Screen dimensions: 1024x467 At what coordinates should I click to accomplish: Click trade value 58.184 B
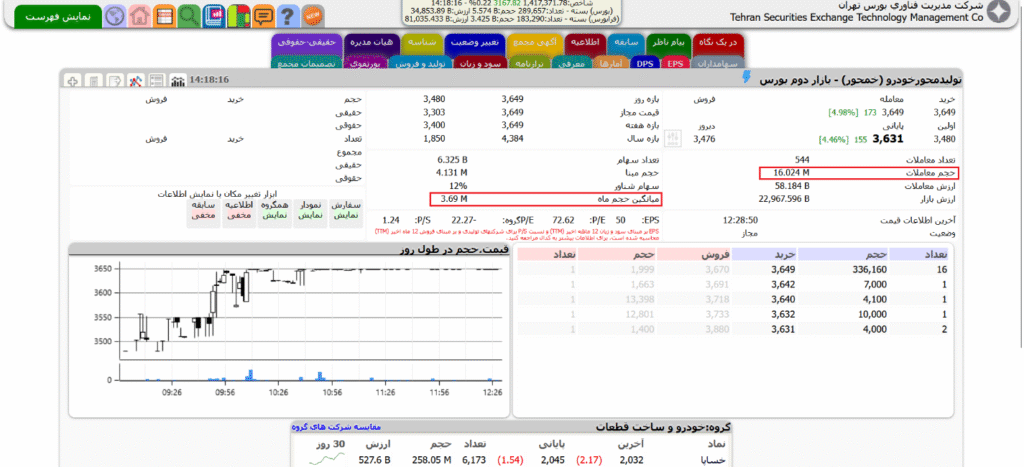[790, 185]
